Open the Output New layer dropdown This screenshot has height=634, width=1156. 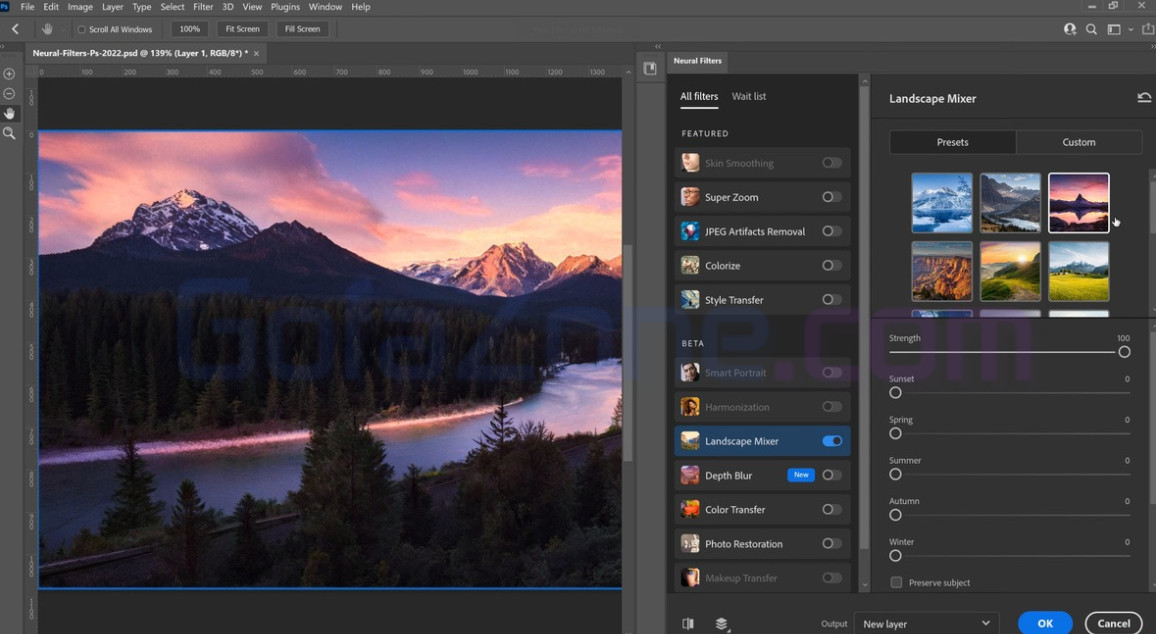(925, 622)
